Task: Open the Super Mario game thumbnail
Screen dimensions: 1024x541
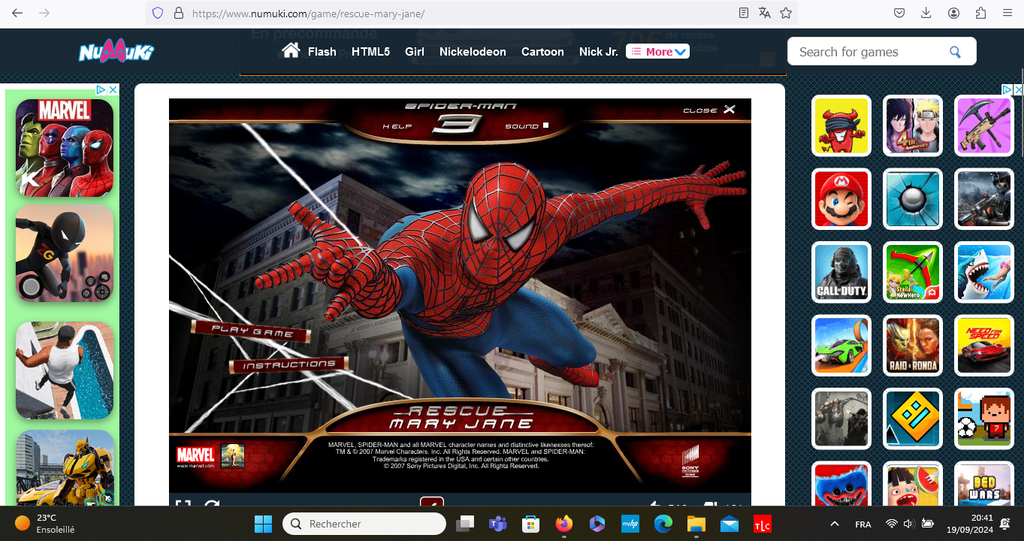Action: [x=841, y=198]
